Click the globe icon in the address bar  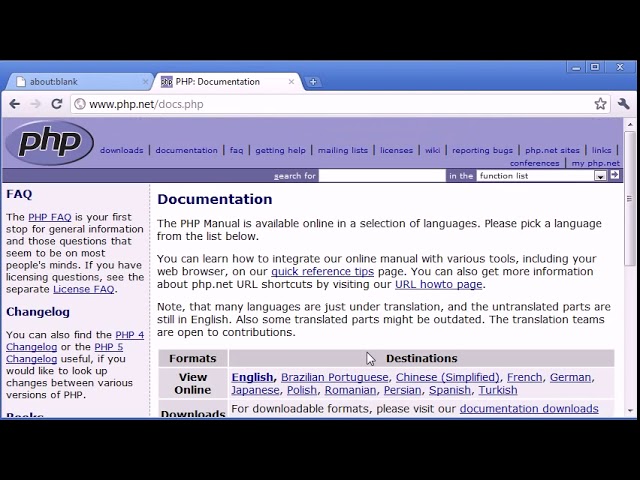pyautogui.click(x=80, y=104)
